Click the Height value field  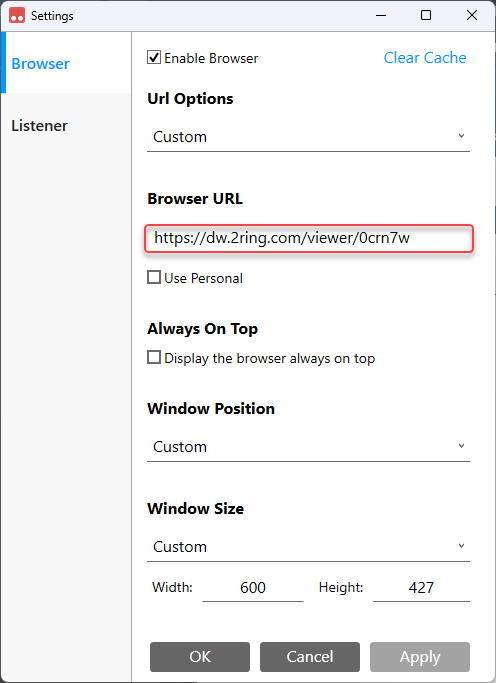pos(421,588)
